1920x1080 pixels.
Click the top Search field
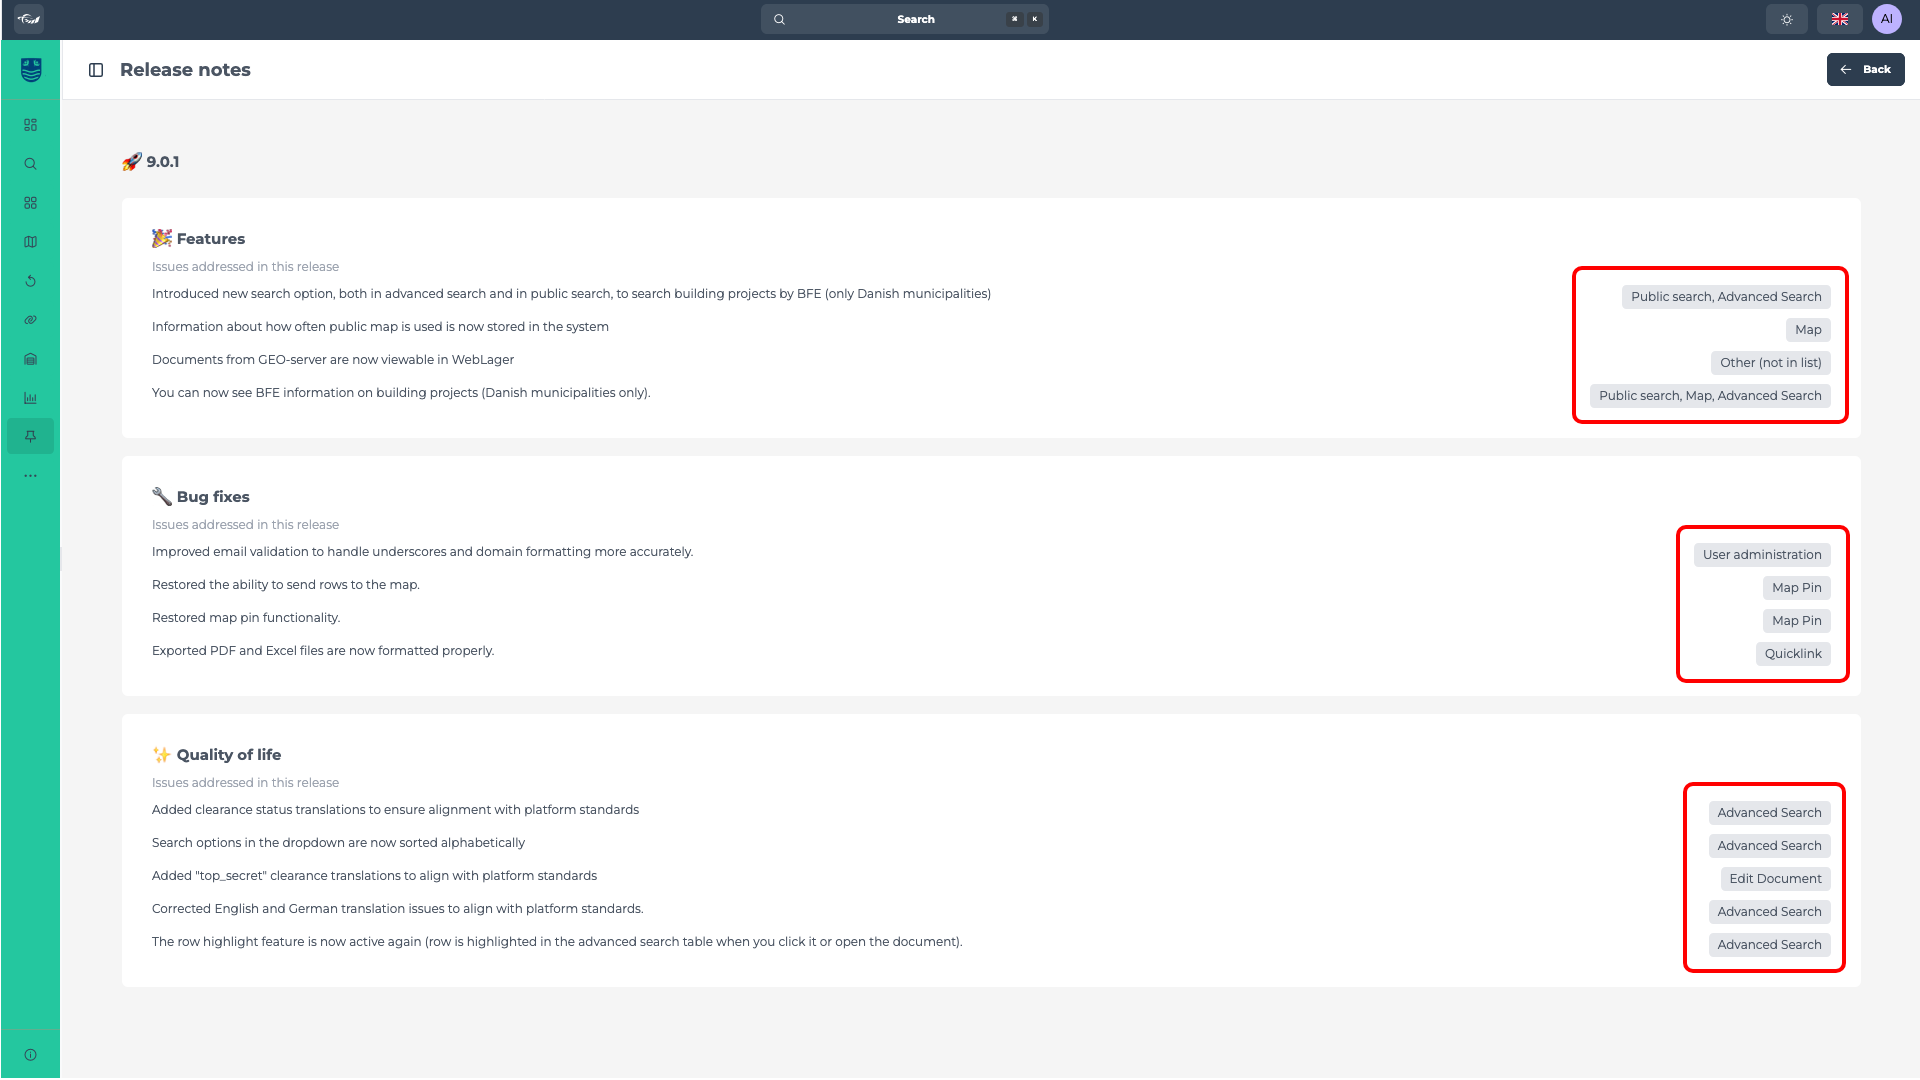pyautogui.click(x=904, y=19)
